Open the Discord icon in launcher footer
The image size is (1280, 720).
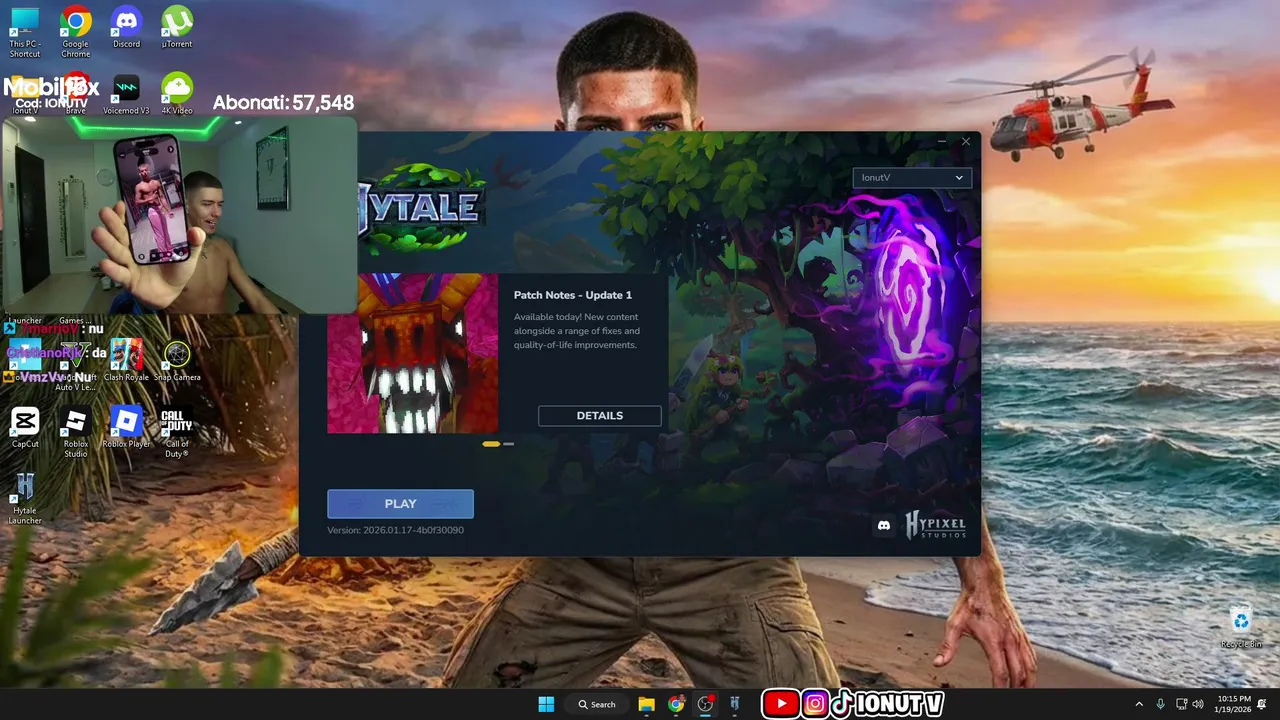click(884, 525)
